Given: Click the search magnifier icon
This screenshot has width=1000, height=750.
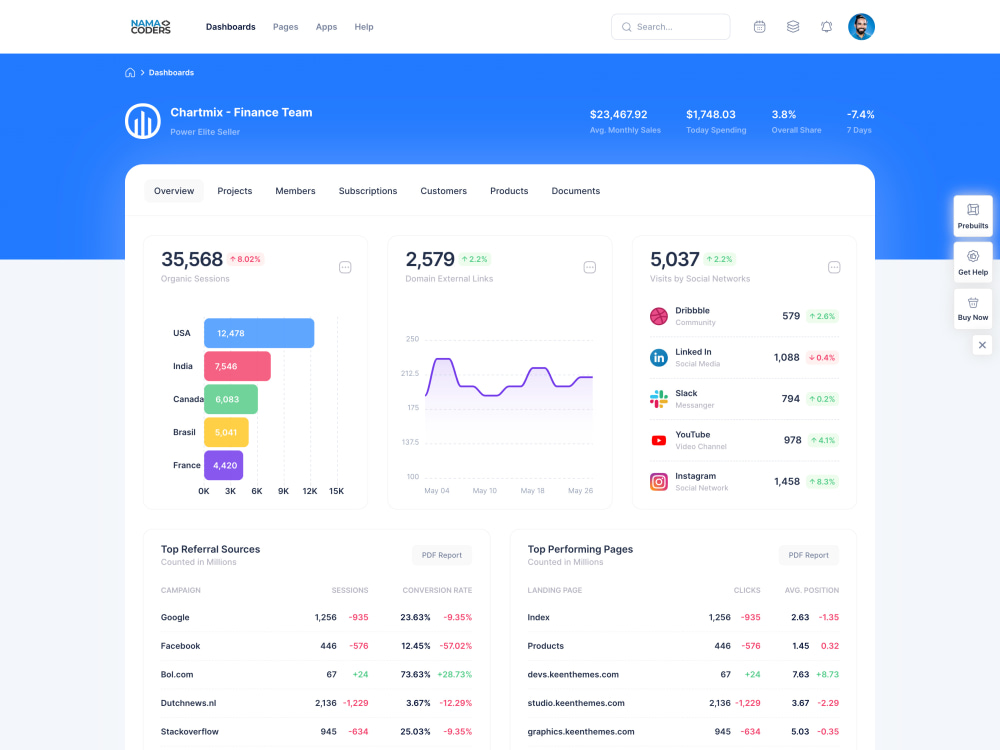Looking at the screenshot, I should (x=626, y=27).
